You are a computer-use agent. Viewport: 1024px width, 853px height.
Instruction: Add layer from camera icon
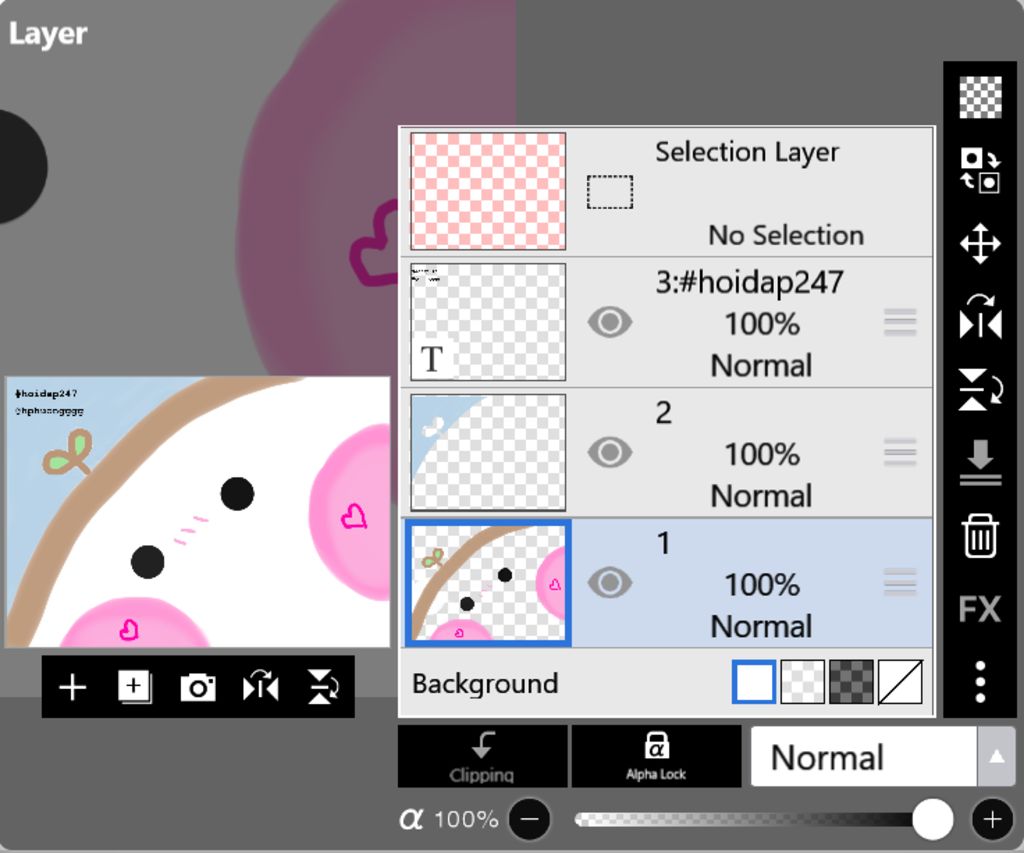[198, 687]
